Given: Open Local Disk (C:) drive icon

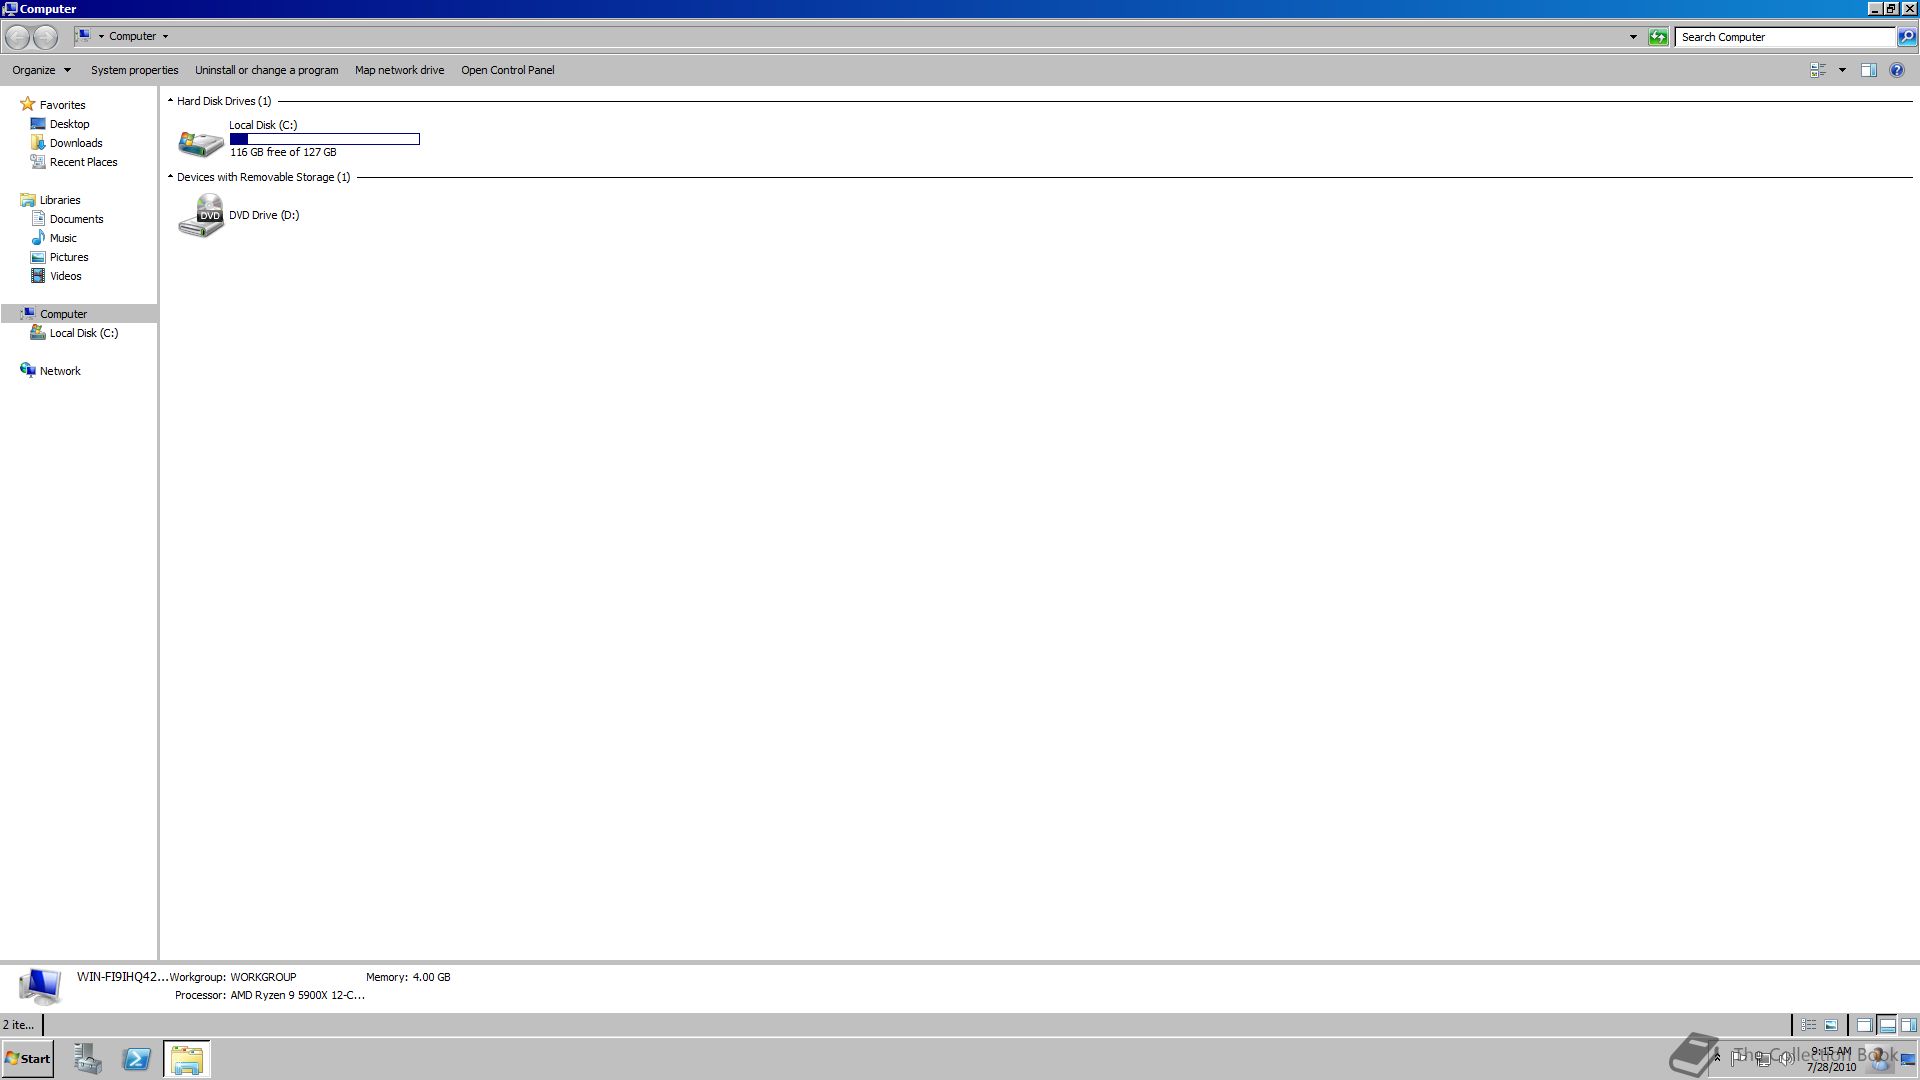Looking at the screenshot, I should [201, 142].
